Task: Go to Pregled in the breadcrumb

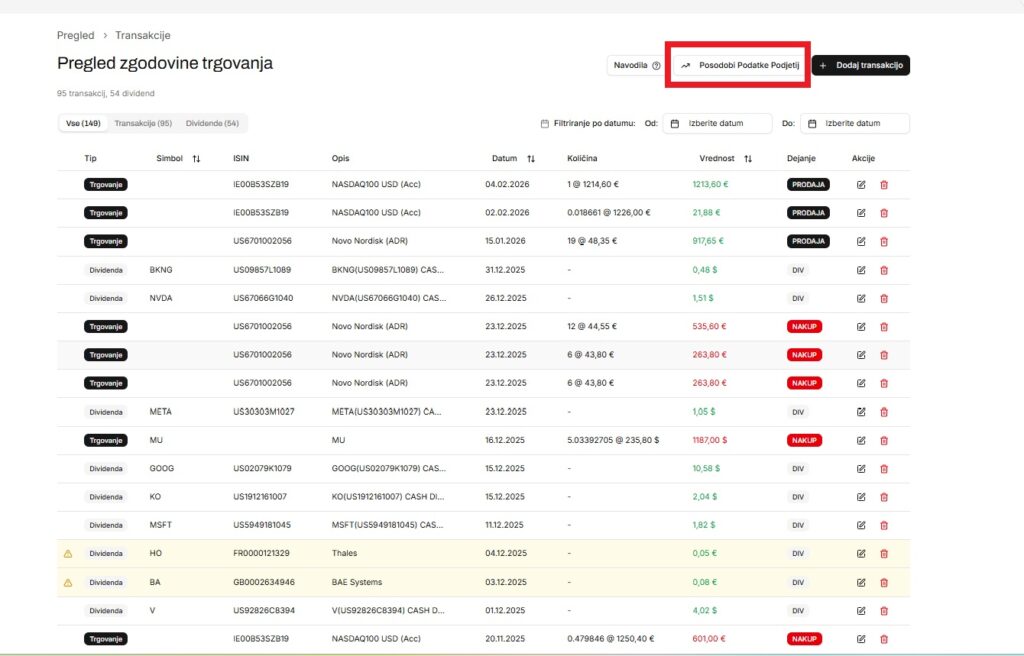Action: click(x=76, y=35)
